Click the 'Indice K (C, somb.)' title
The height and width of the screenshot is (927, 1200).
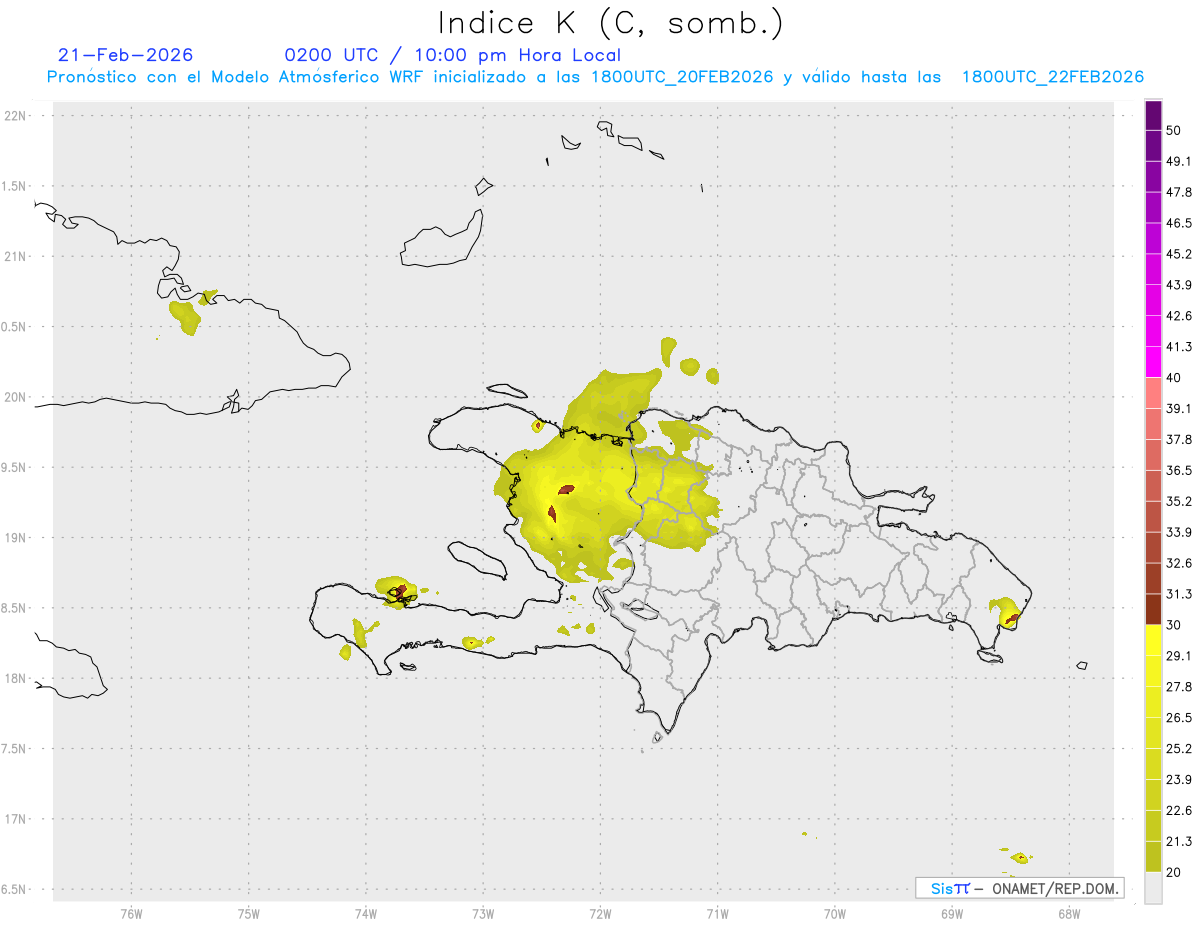pos(610,22)
